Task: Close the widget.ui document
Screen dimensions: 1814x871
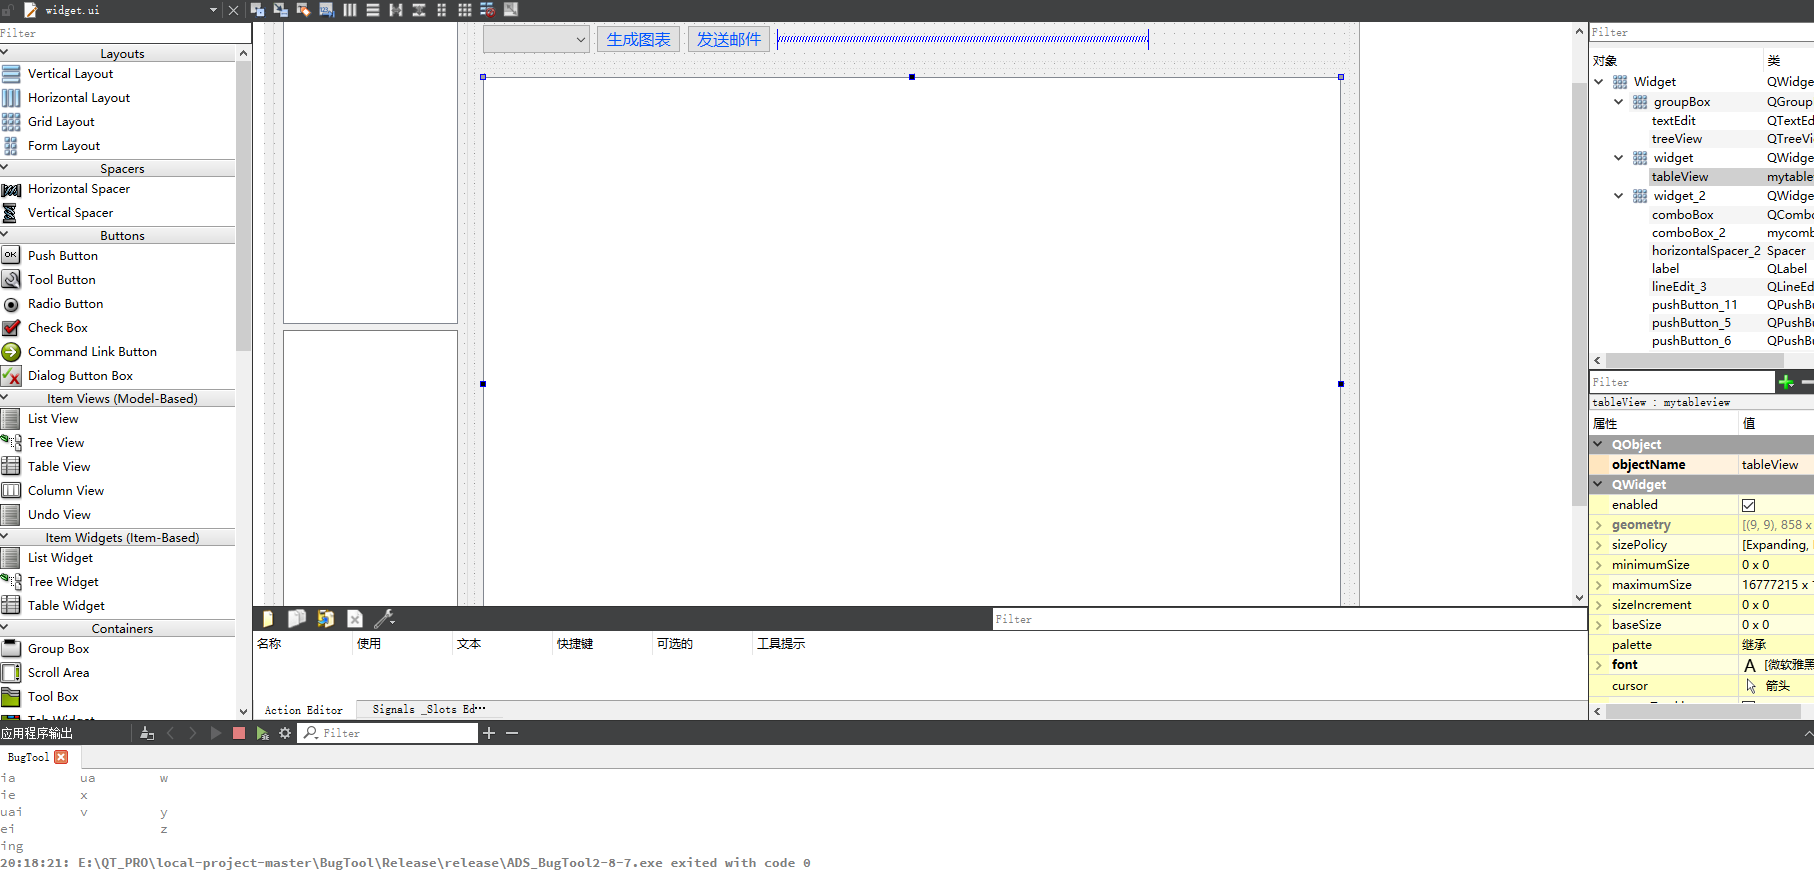Action: tap(233, 10)
